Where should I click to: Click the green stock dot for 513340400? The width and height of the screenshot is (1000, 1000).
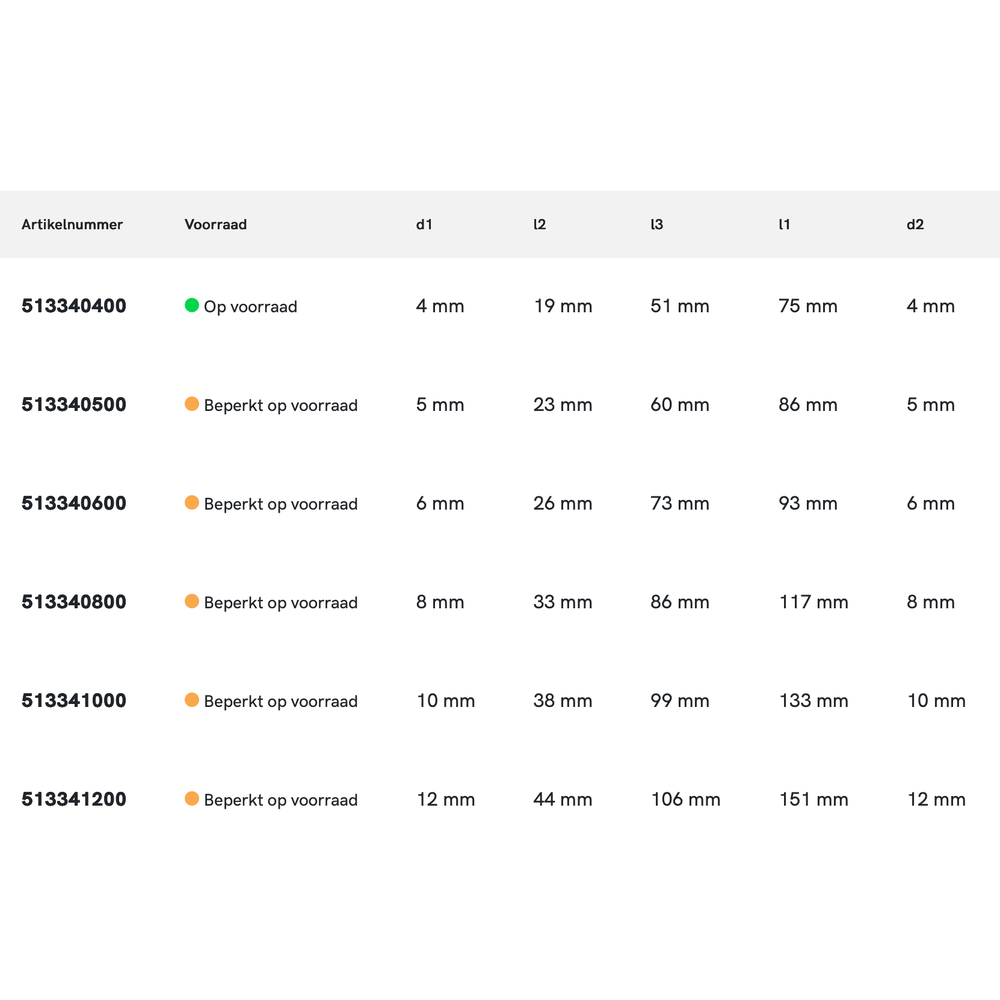coord(192,305)
